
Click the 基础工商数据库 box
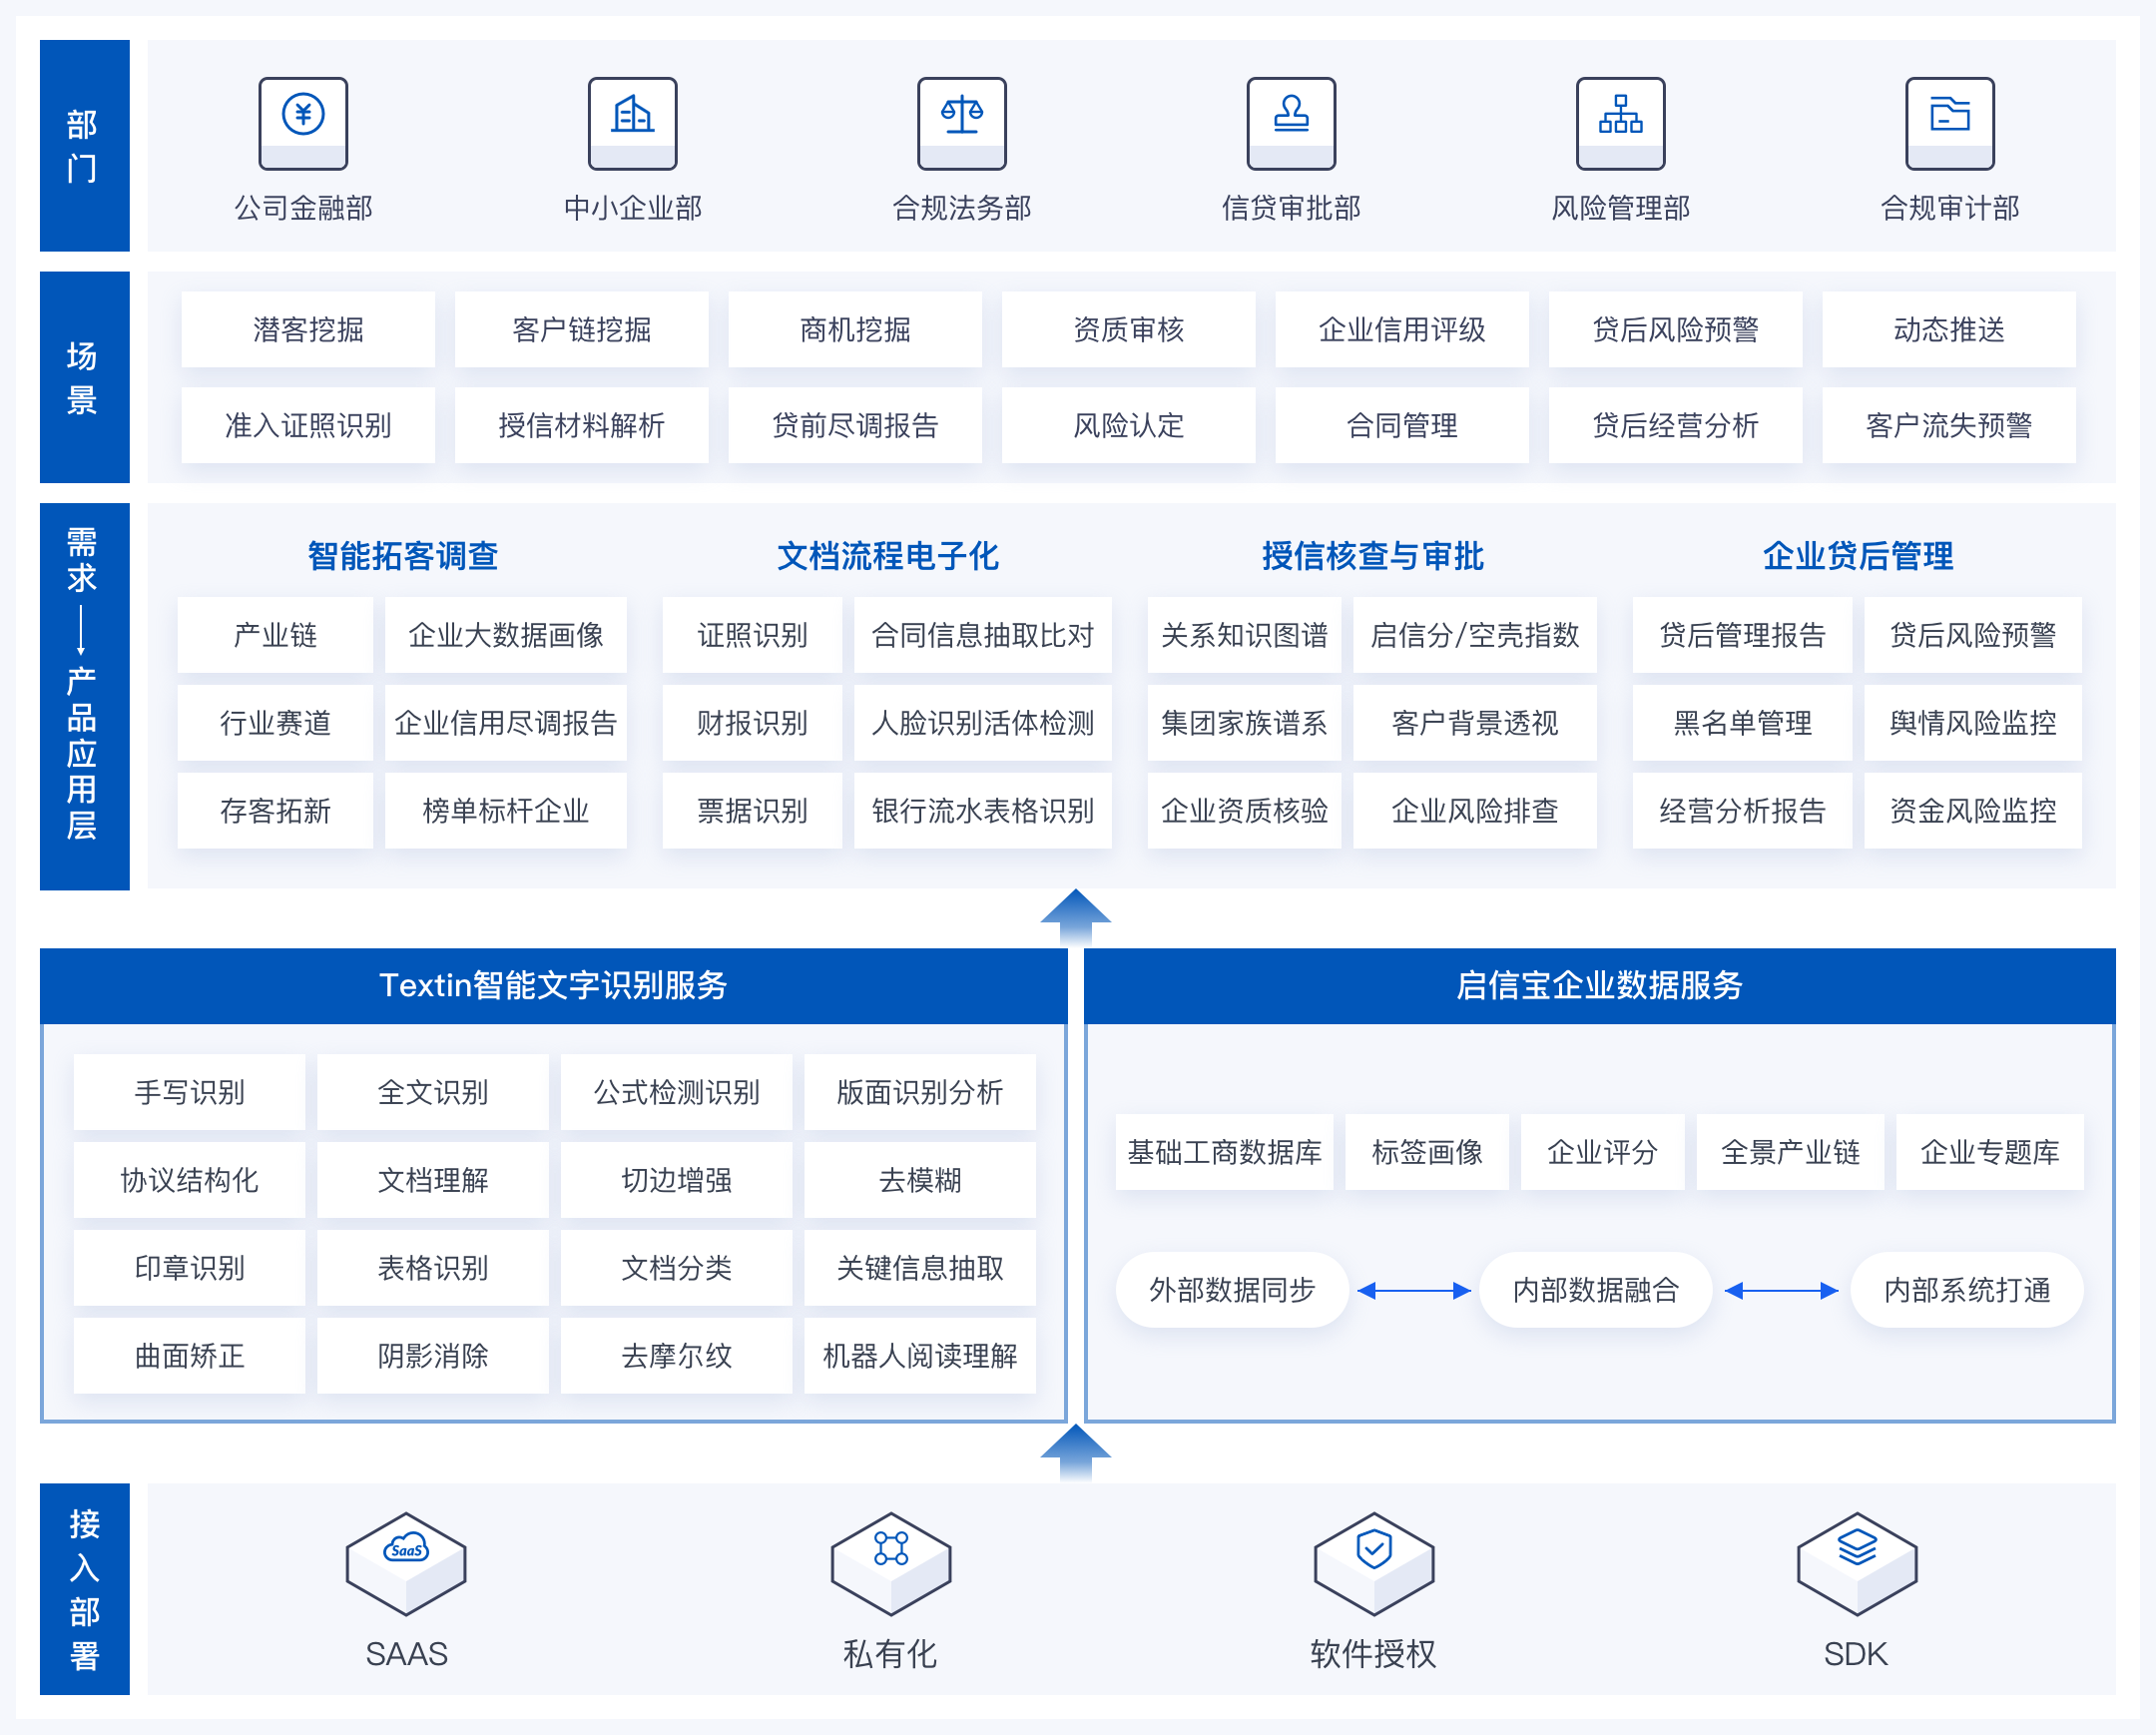1224,1152
